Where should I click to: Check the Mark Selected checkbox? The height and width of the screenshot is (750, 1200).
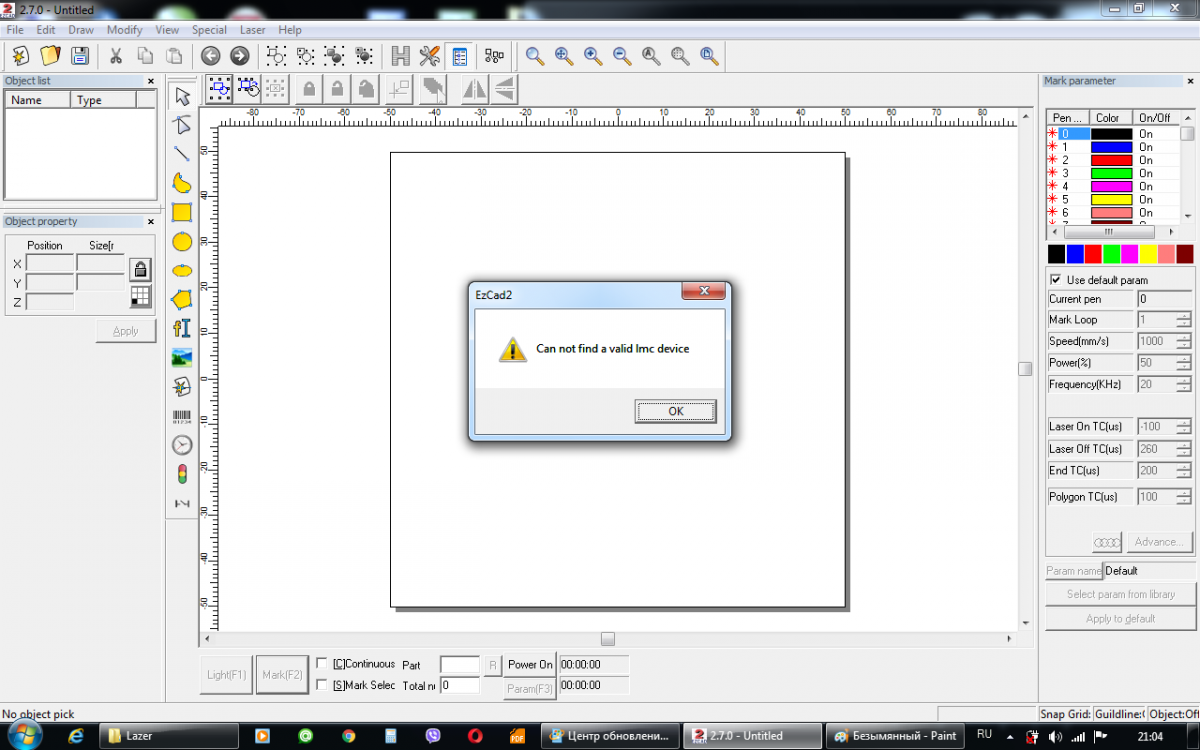322,685
